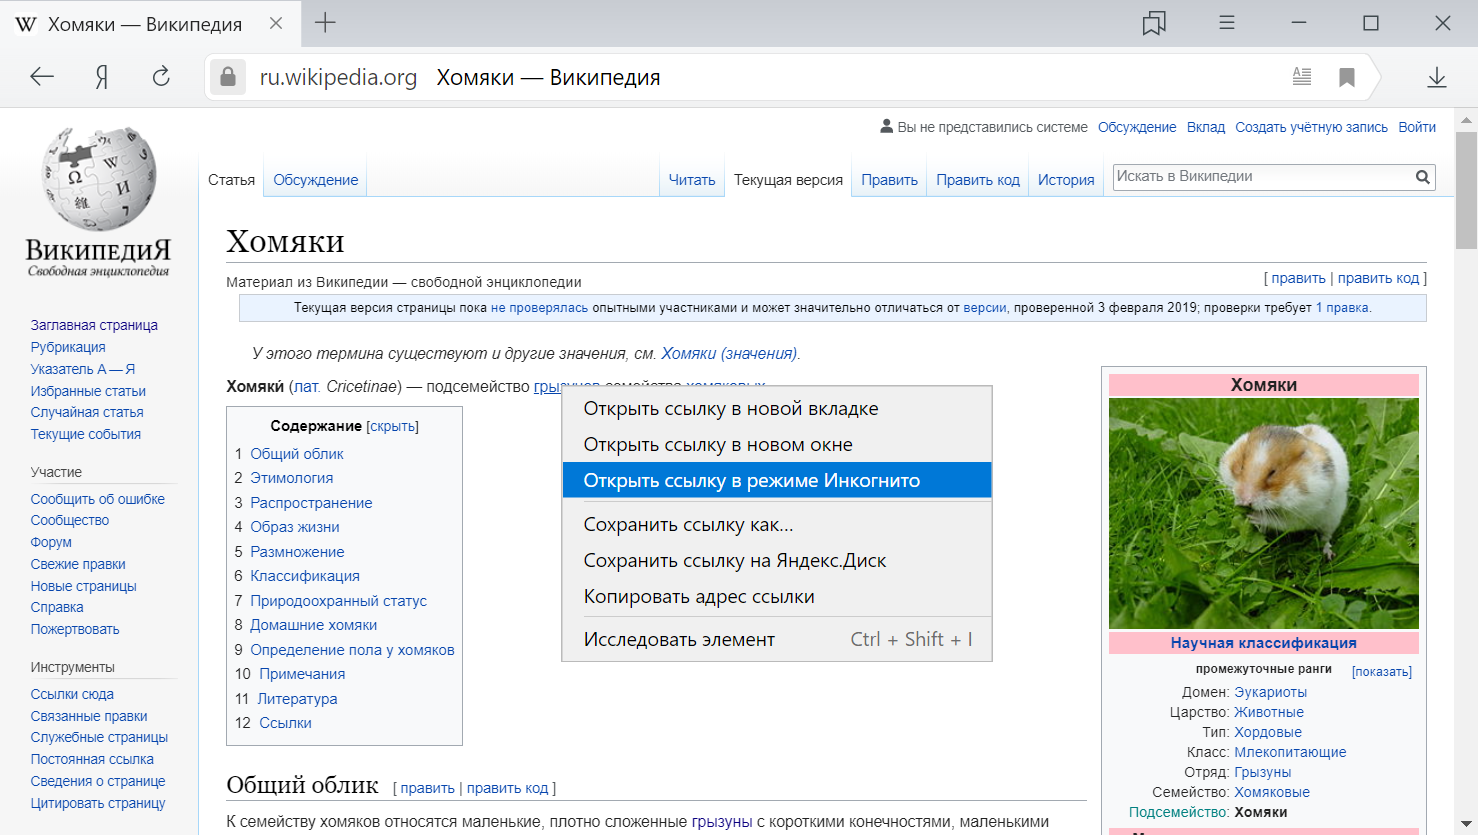1478x835 pixels.
Task: Select Копировать адрес ссылки
Action: (x=777, y=597)
